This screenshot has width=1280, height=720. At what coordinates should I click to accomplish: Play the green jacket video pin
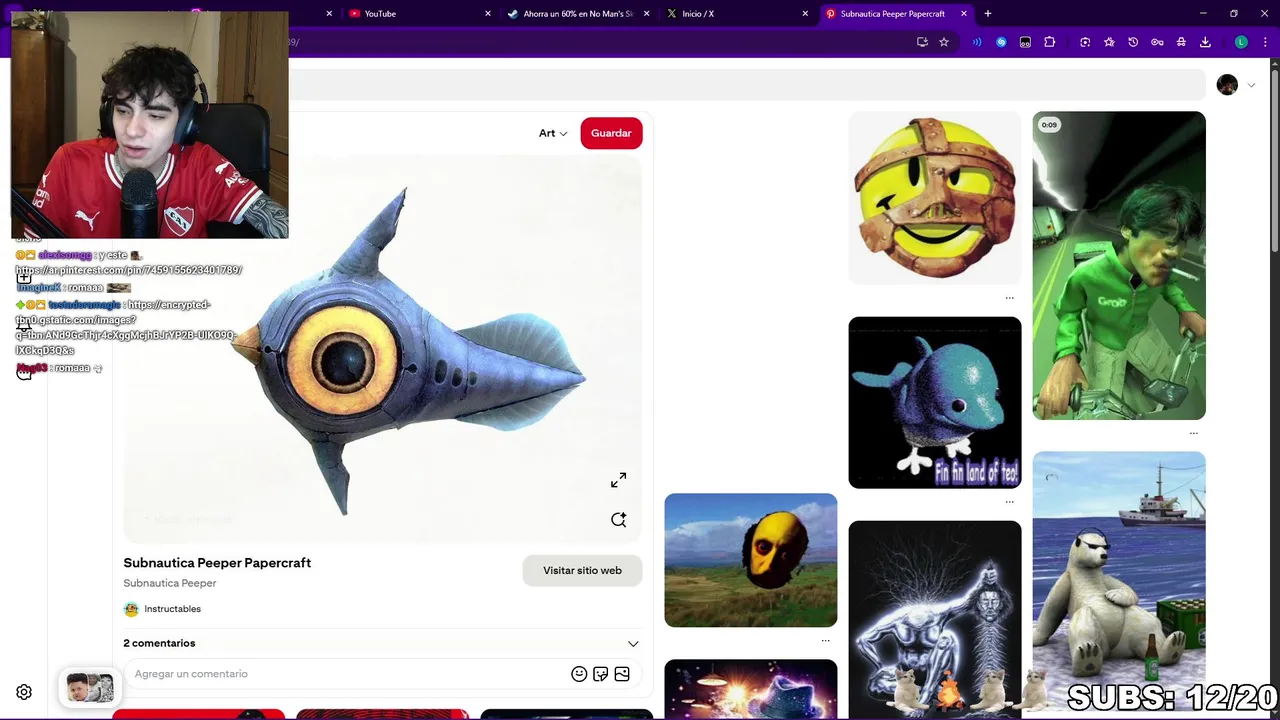(x=1119, y=265)
